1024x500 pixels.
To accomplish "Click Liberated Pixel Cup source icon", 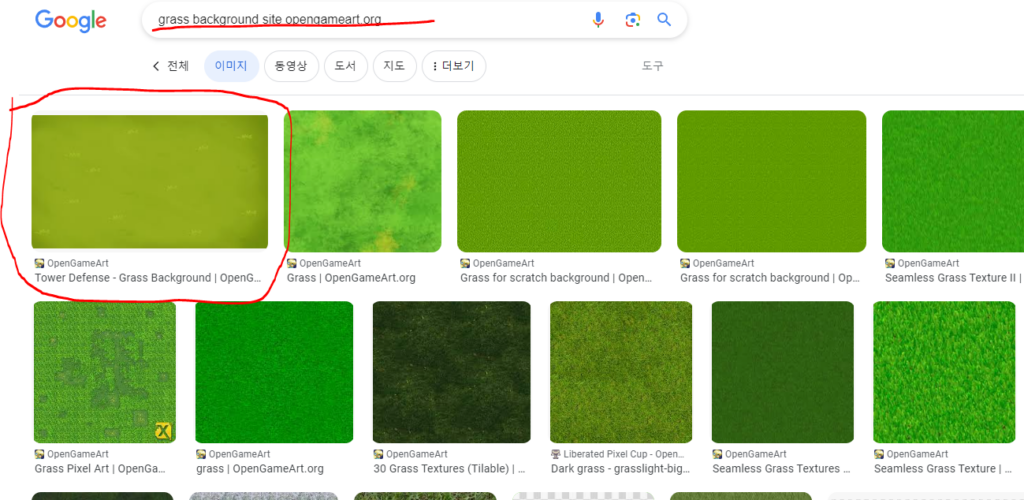I will 556,454.
